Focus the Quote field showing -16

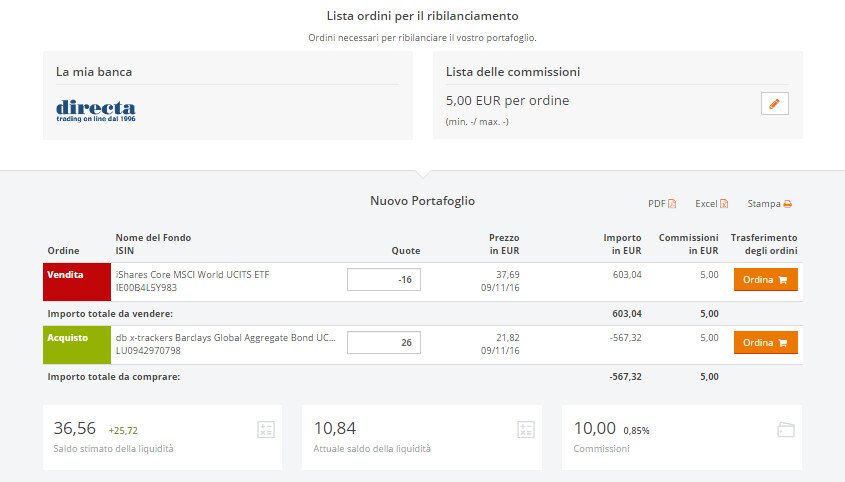[384, 280]
